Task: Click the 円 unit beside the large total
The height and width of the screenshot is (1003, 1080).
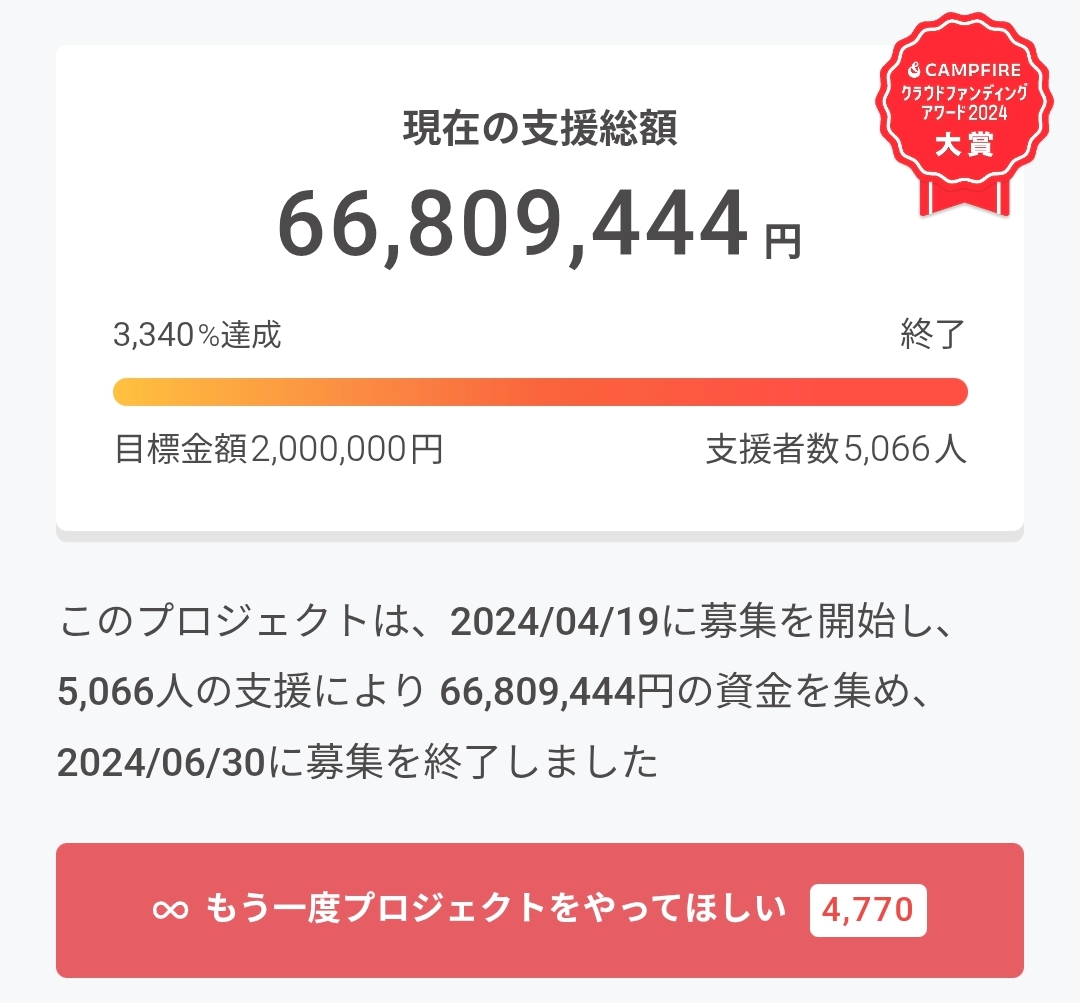Action: click(783, 241)
